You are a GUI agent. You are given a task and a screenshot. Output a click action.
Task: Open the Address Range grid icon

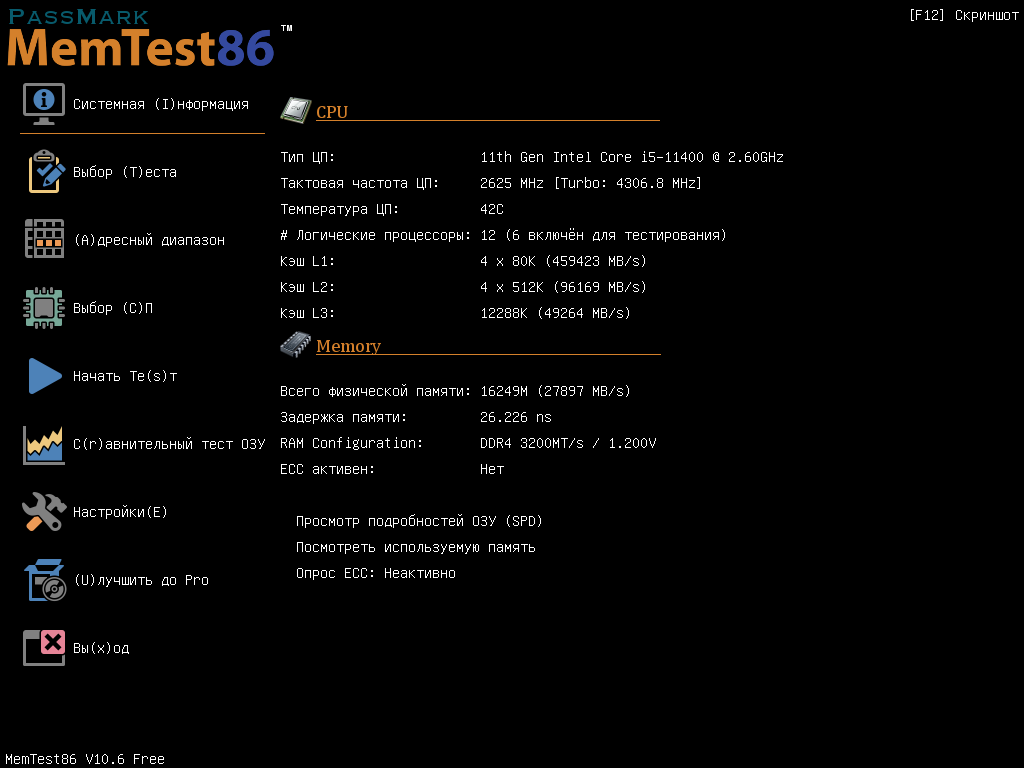pyautogui.click(x=44, y=239)
